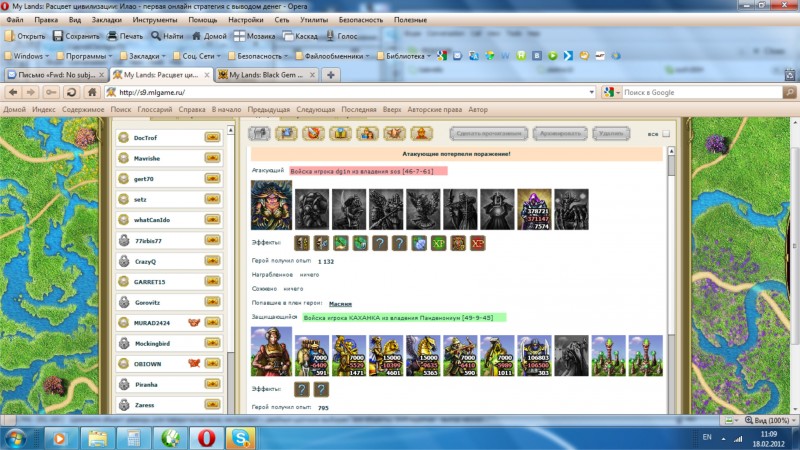Click the Opera icon in the taskbar
The height and width of the screenshot is (450, 800).
pyautogui.click(x=204, y=438)
